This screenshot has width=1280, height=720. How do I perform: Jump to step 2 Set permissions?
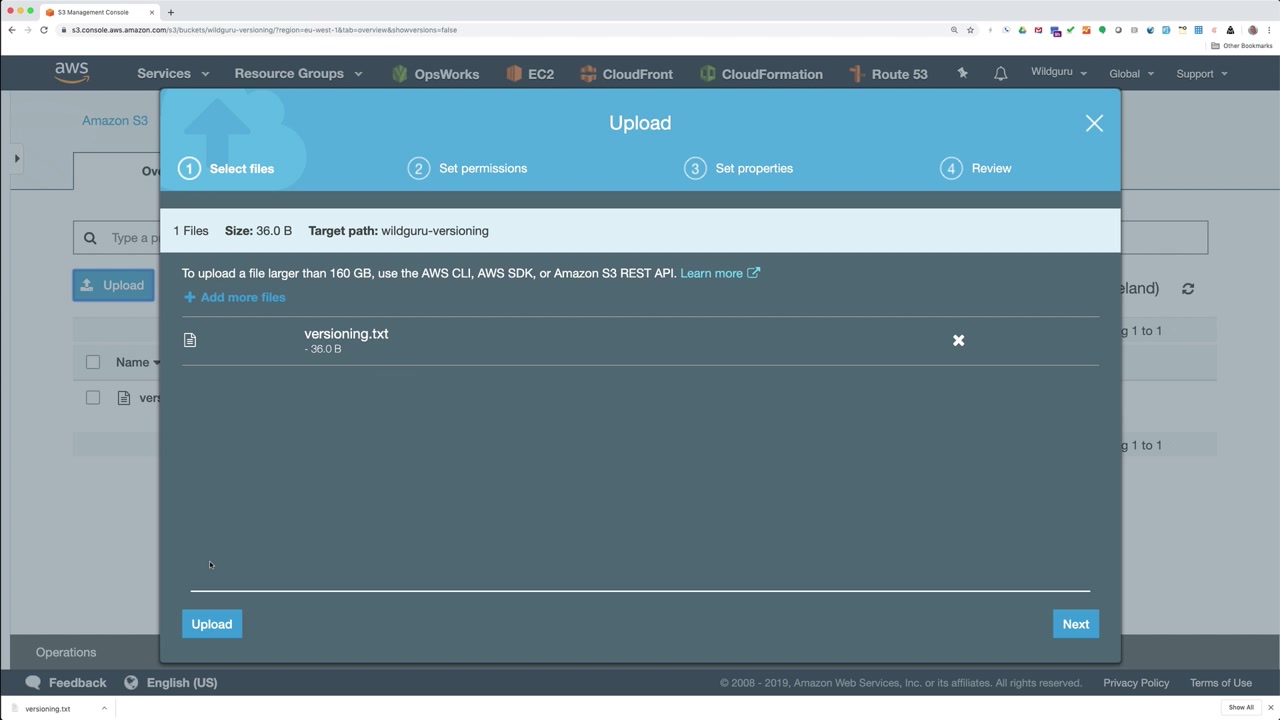click(467, 168)
